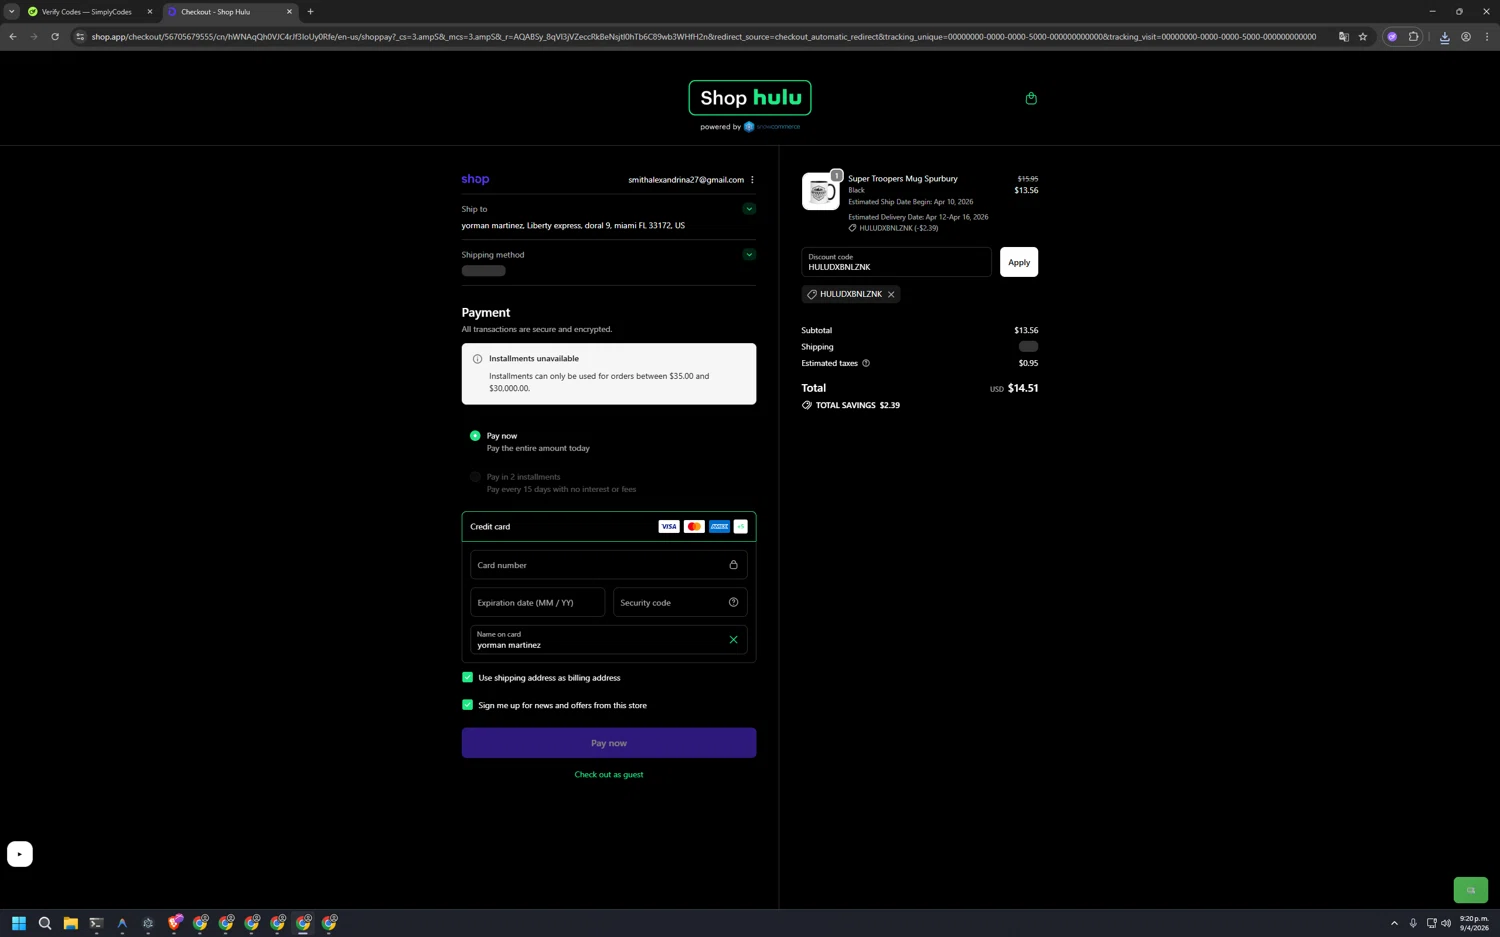This screenshot has width=1500, height=937.
Task: Click the Expiration date field
Action: (x=538, y=602)
